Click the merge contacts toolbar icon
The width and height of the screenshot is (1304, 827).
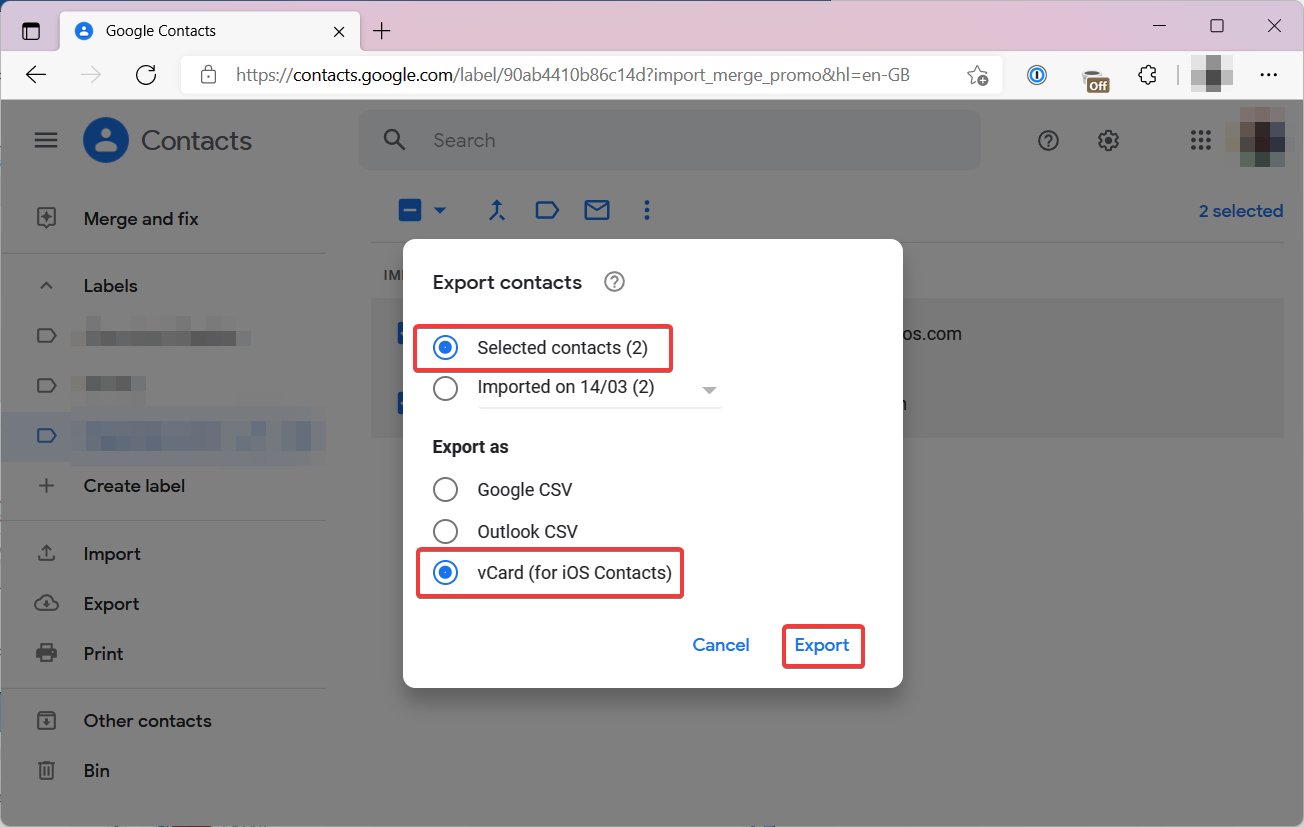[x=497, y=210]
